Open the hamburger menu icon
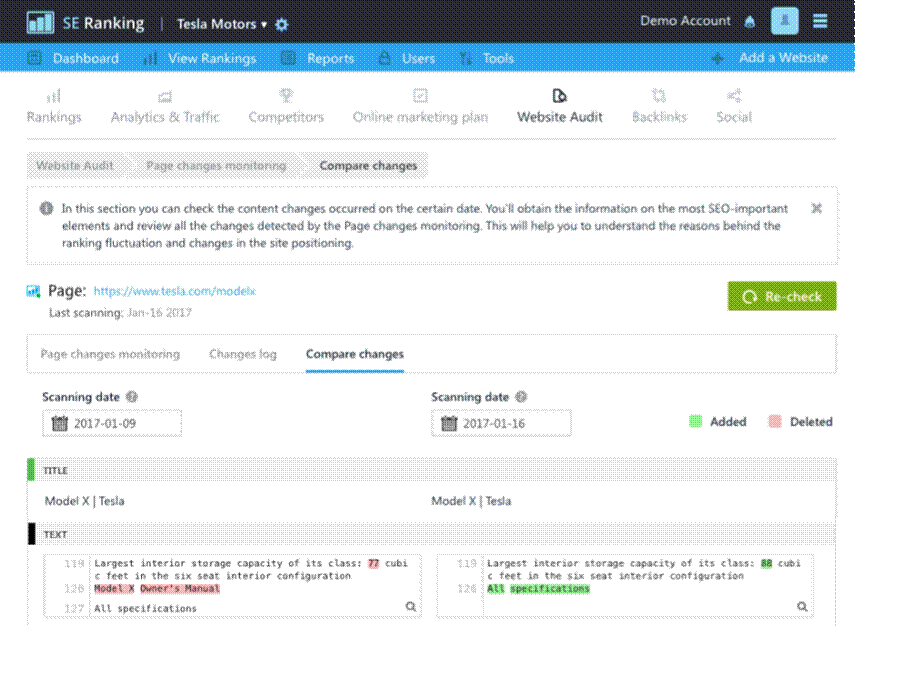The width and height of the screenshot is (903, 676). click(x=820, y=21)
